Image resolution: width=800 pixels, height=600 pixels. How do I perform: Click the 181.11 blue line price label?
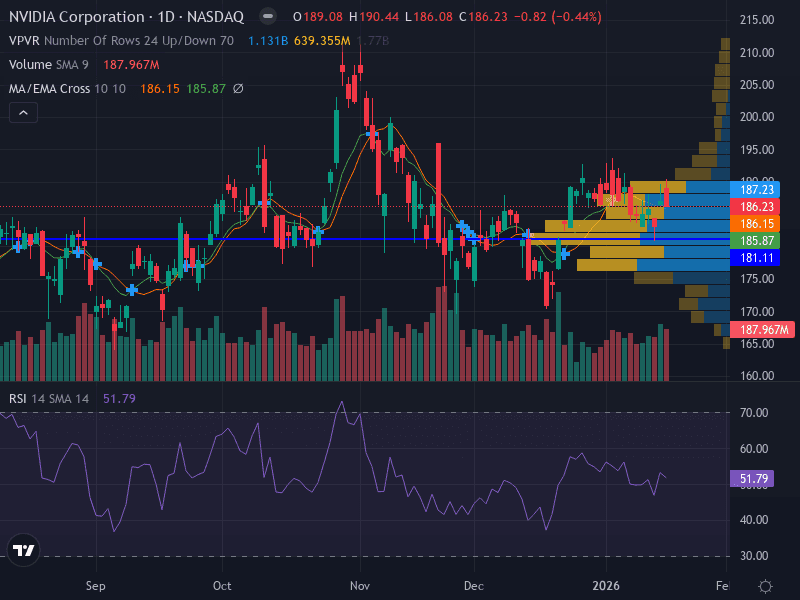756,258
